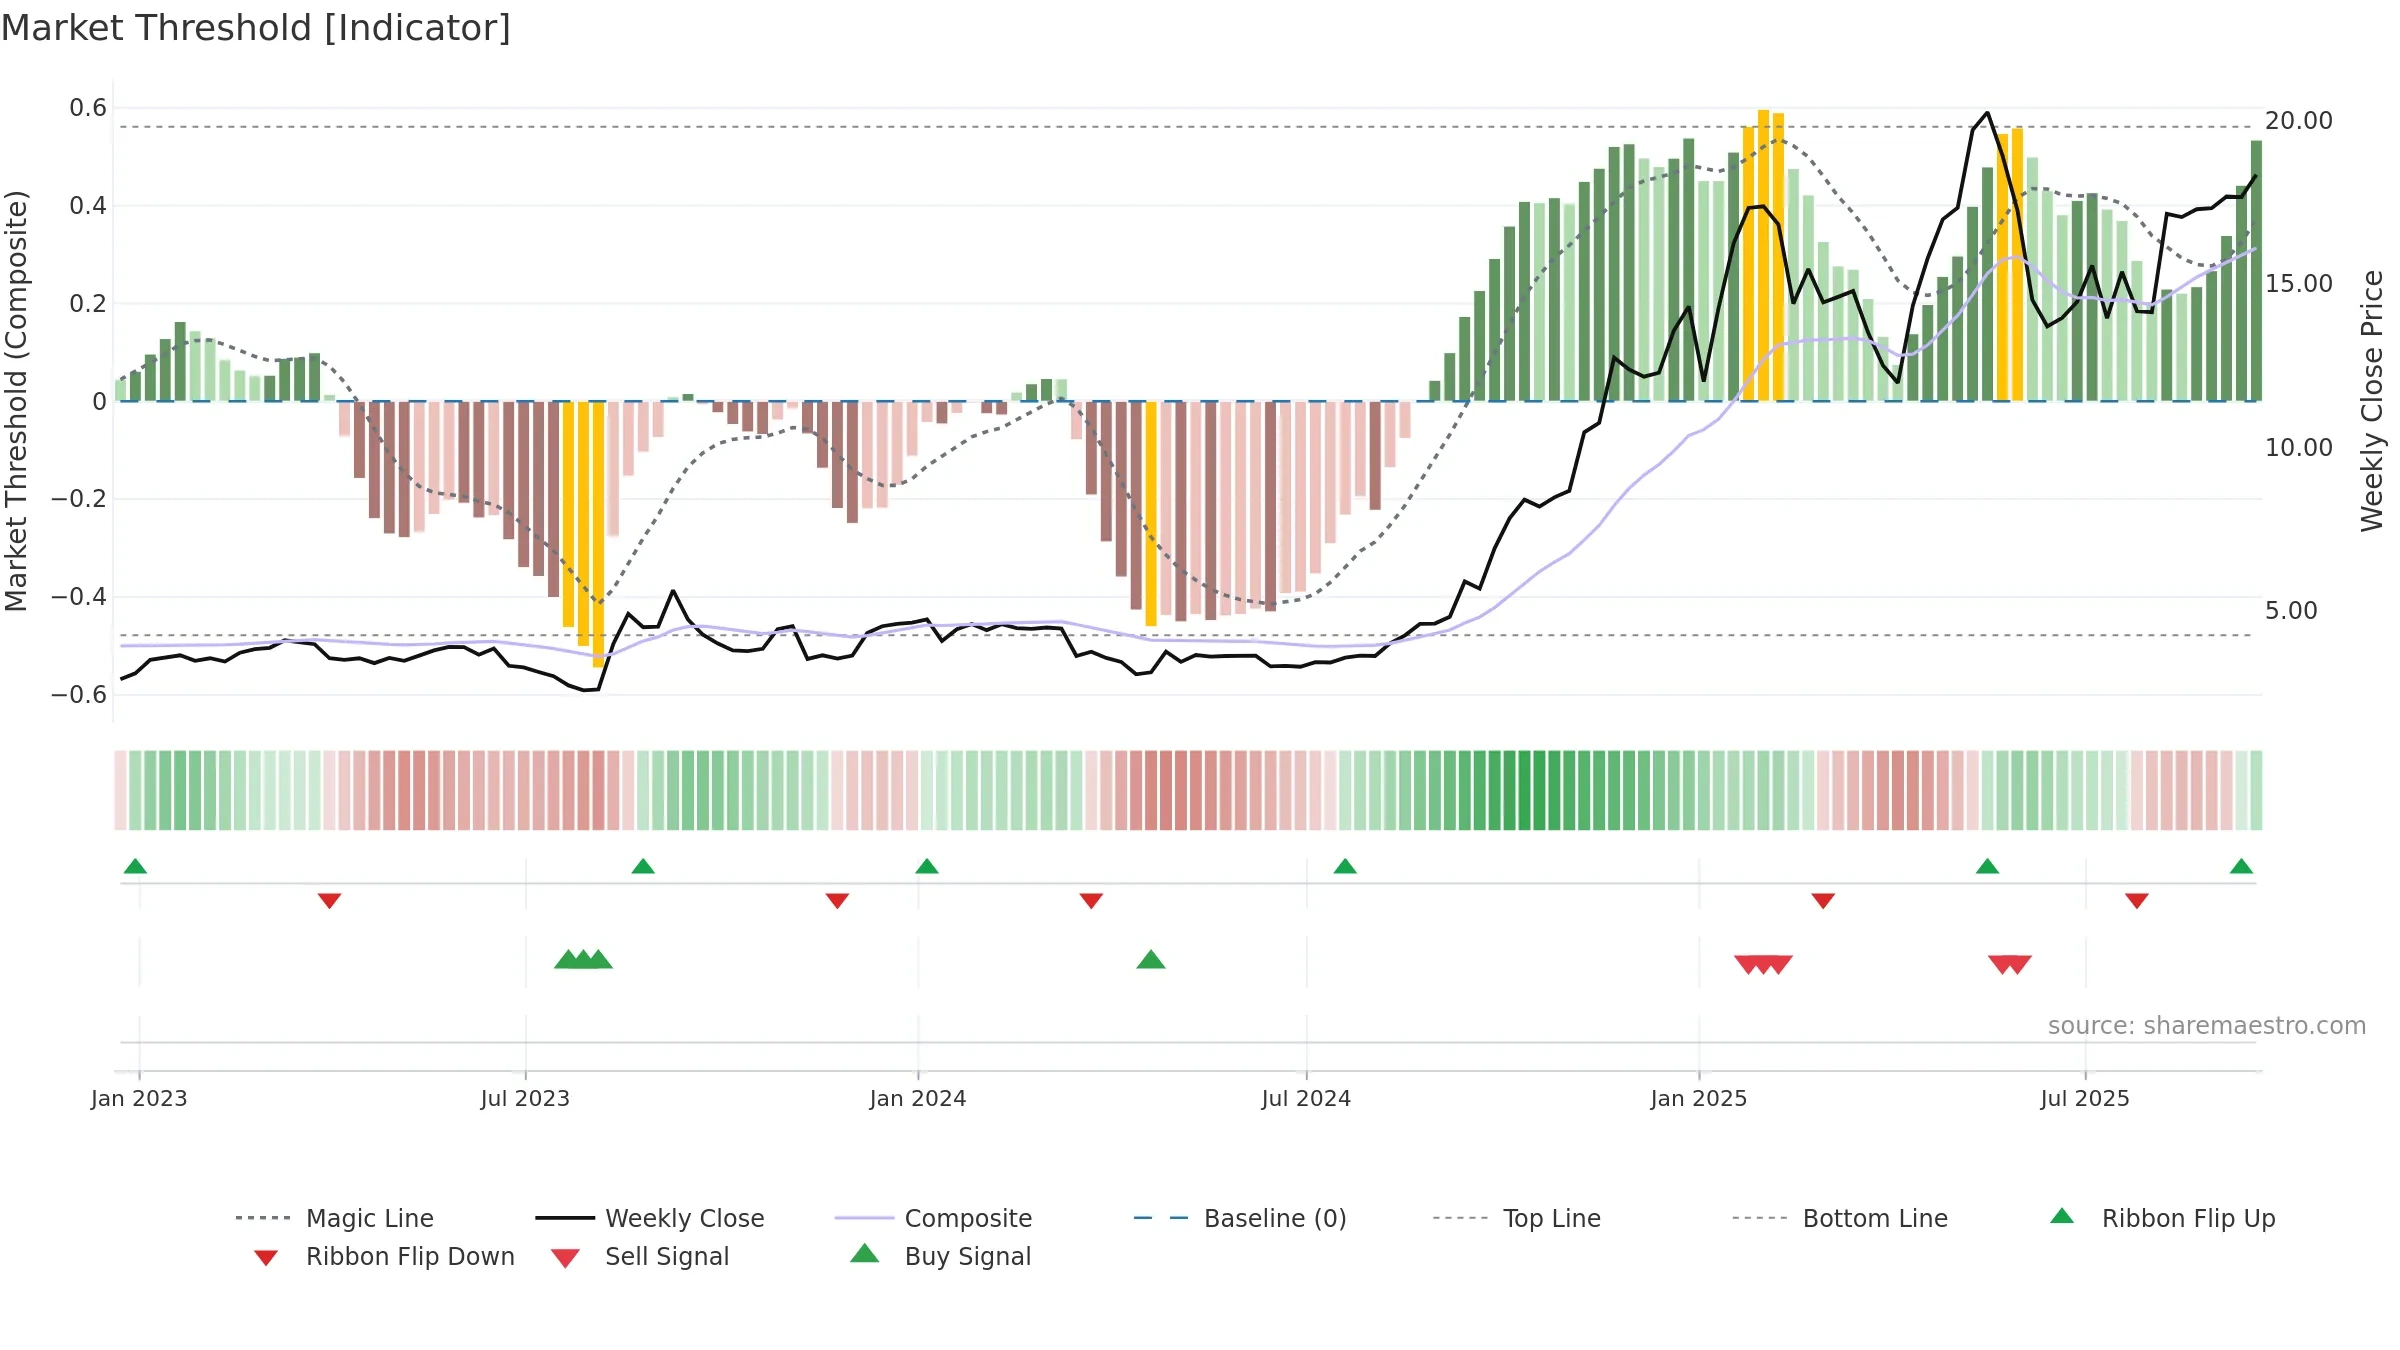Click the 0.4 left axis tick label

[x=88, y=205]
